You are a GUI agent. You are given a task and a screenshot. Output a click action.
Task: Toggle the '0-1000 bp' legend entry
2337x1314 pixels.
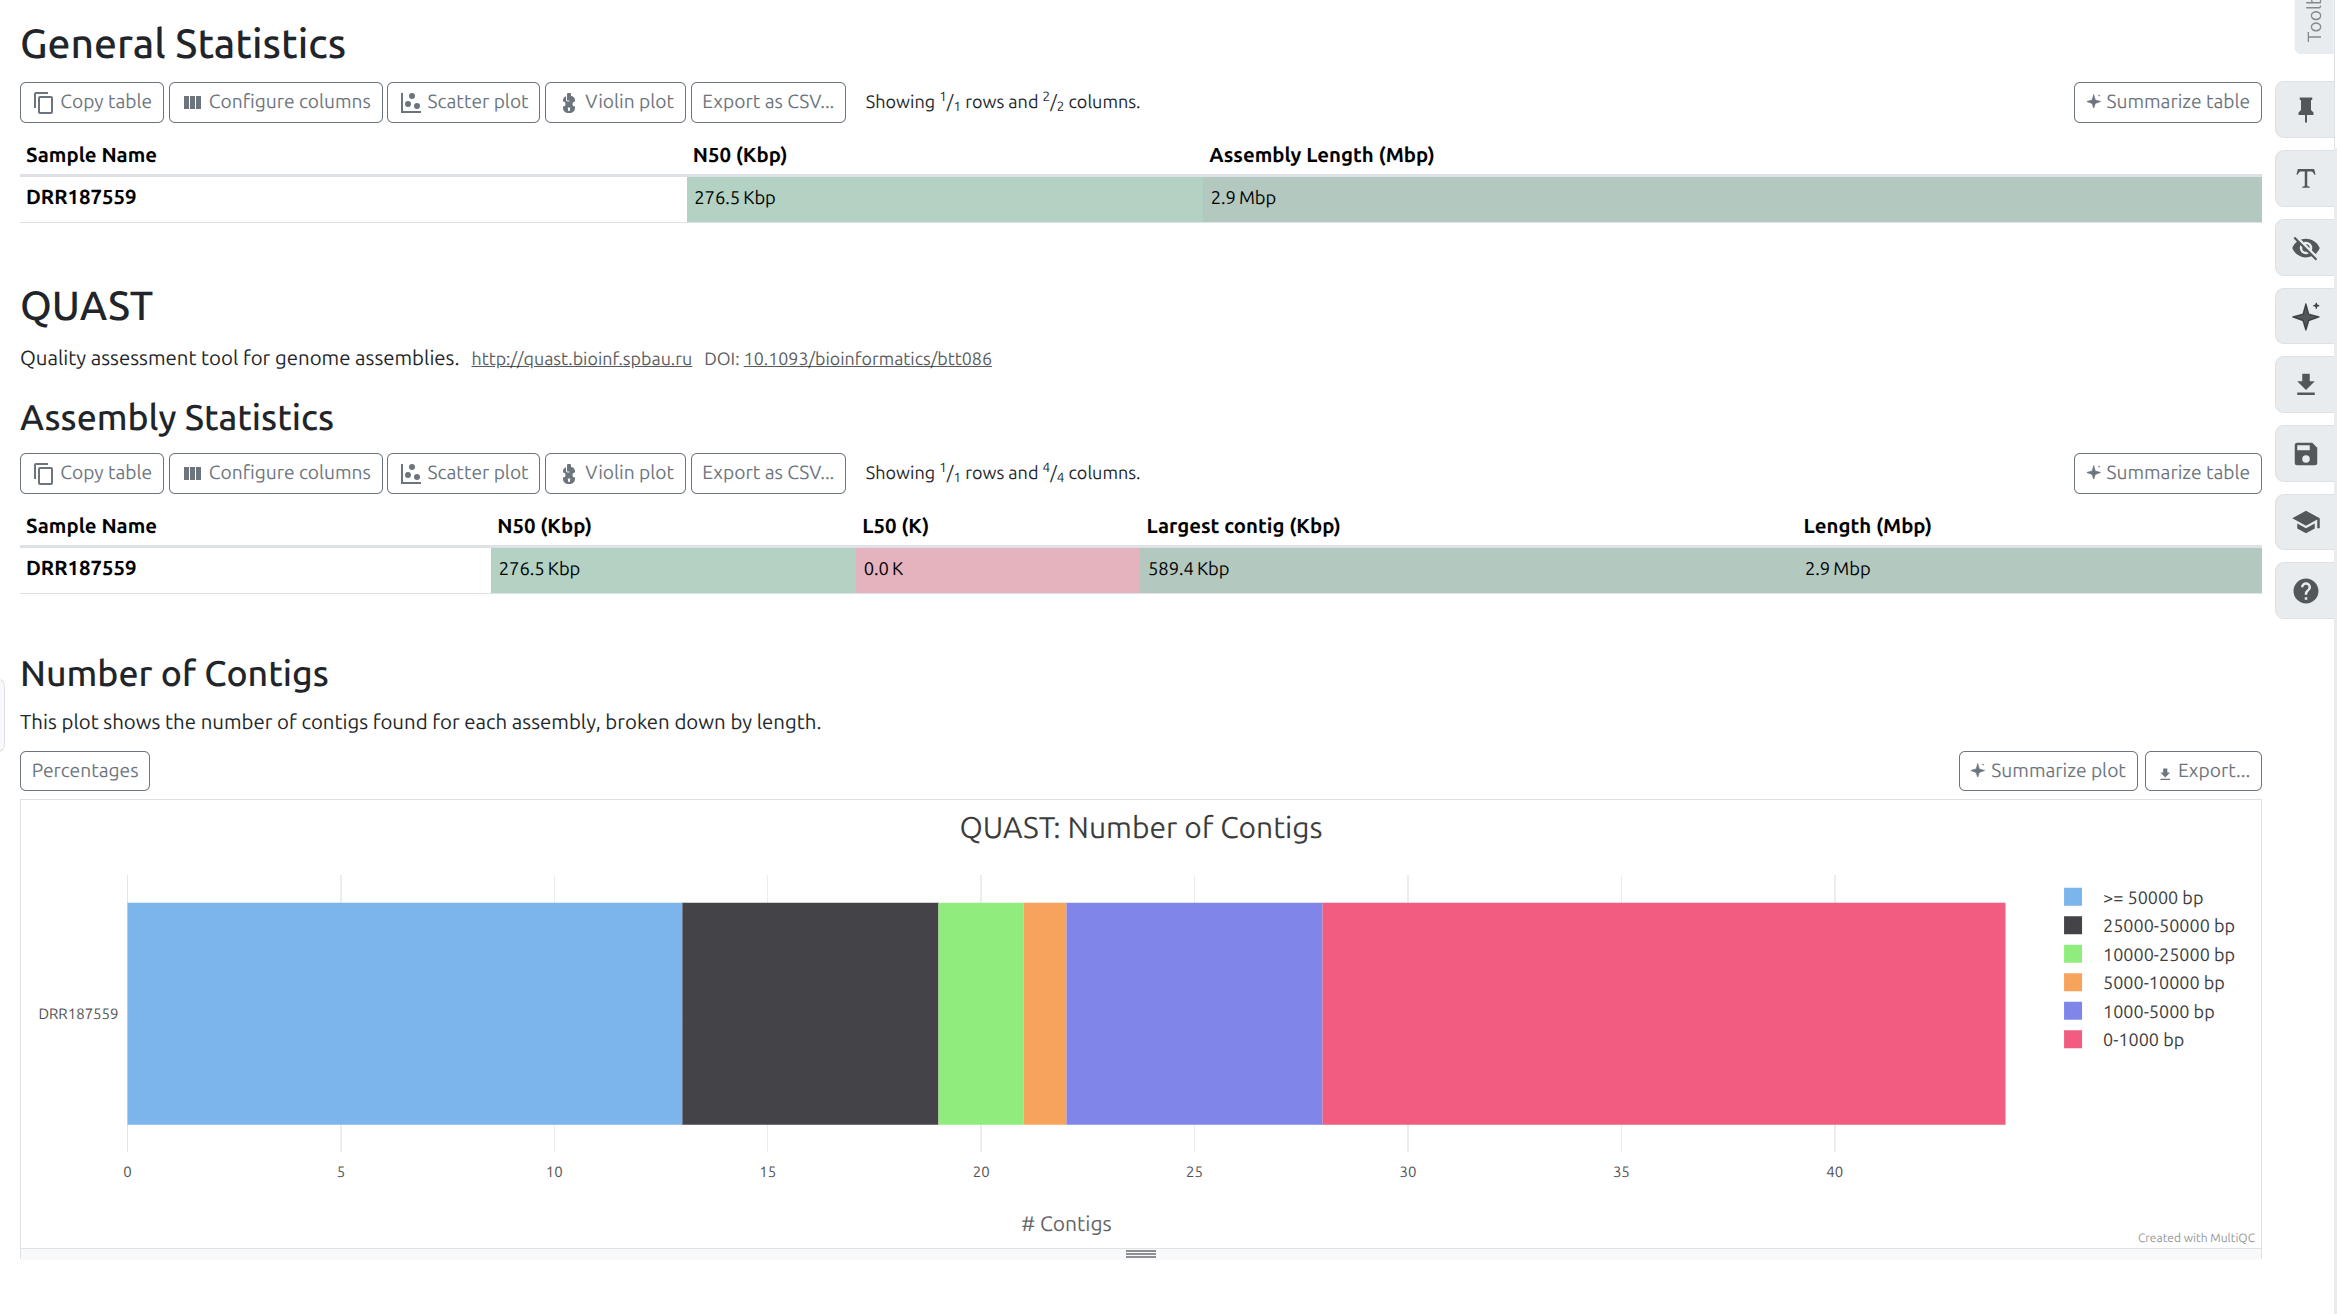coord(2142,1040)
